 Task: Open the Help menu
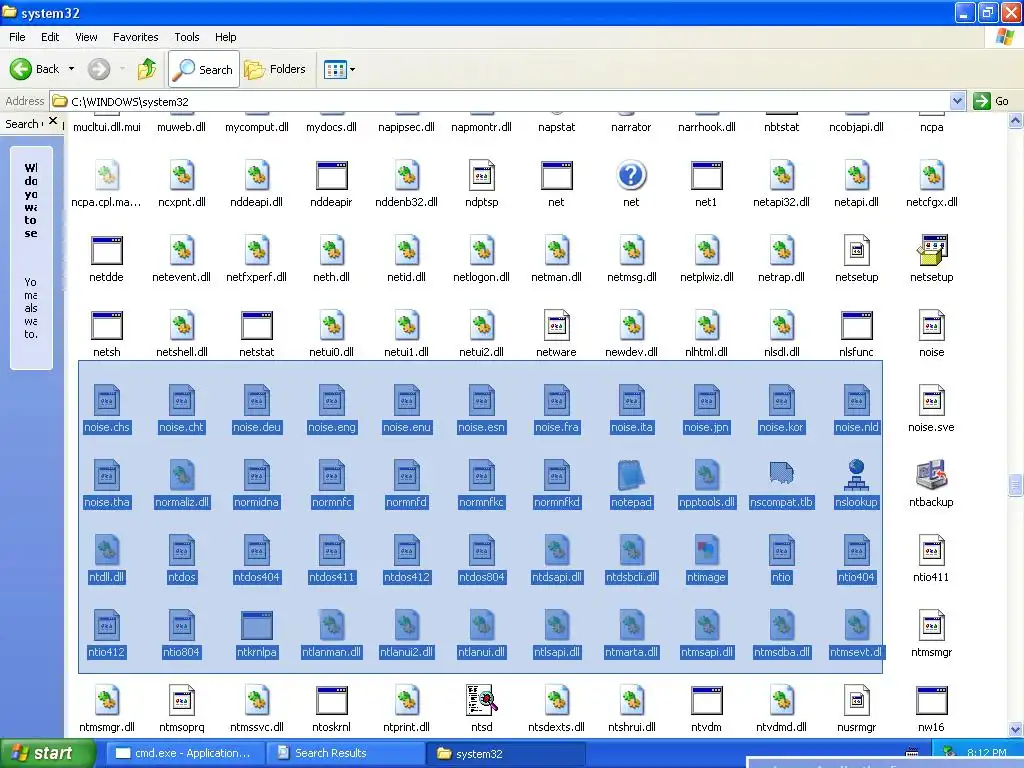(225, 37)
